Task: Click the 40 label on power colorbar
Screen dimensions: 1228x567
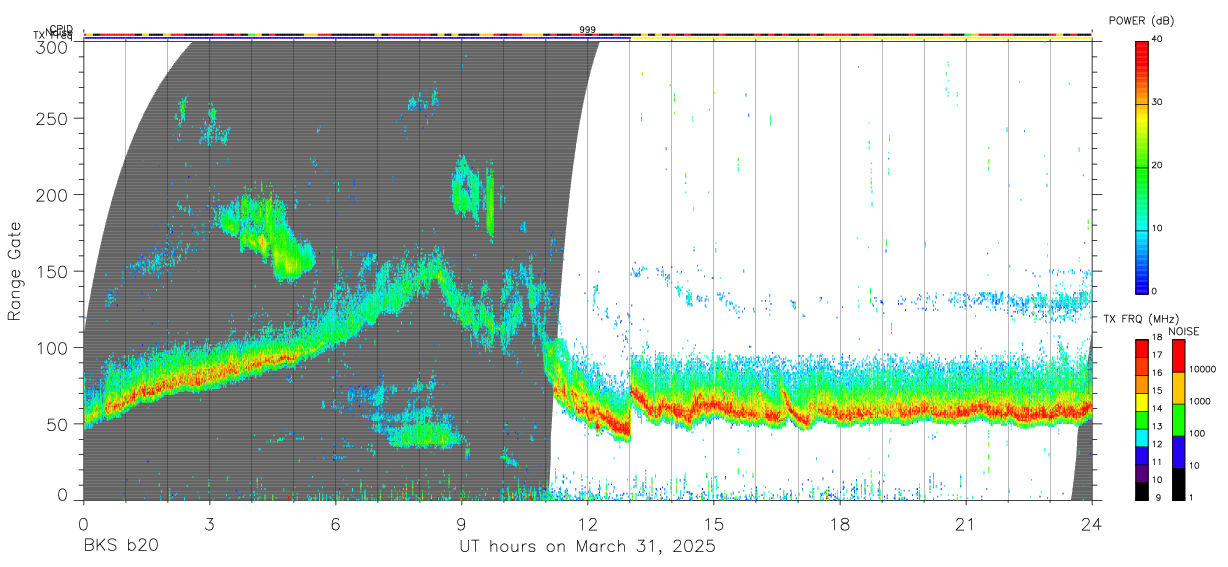Action: [1157, 39]
